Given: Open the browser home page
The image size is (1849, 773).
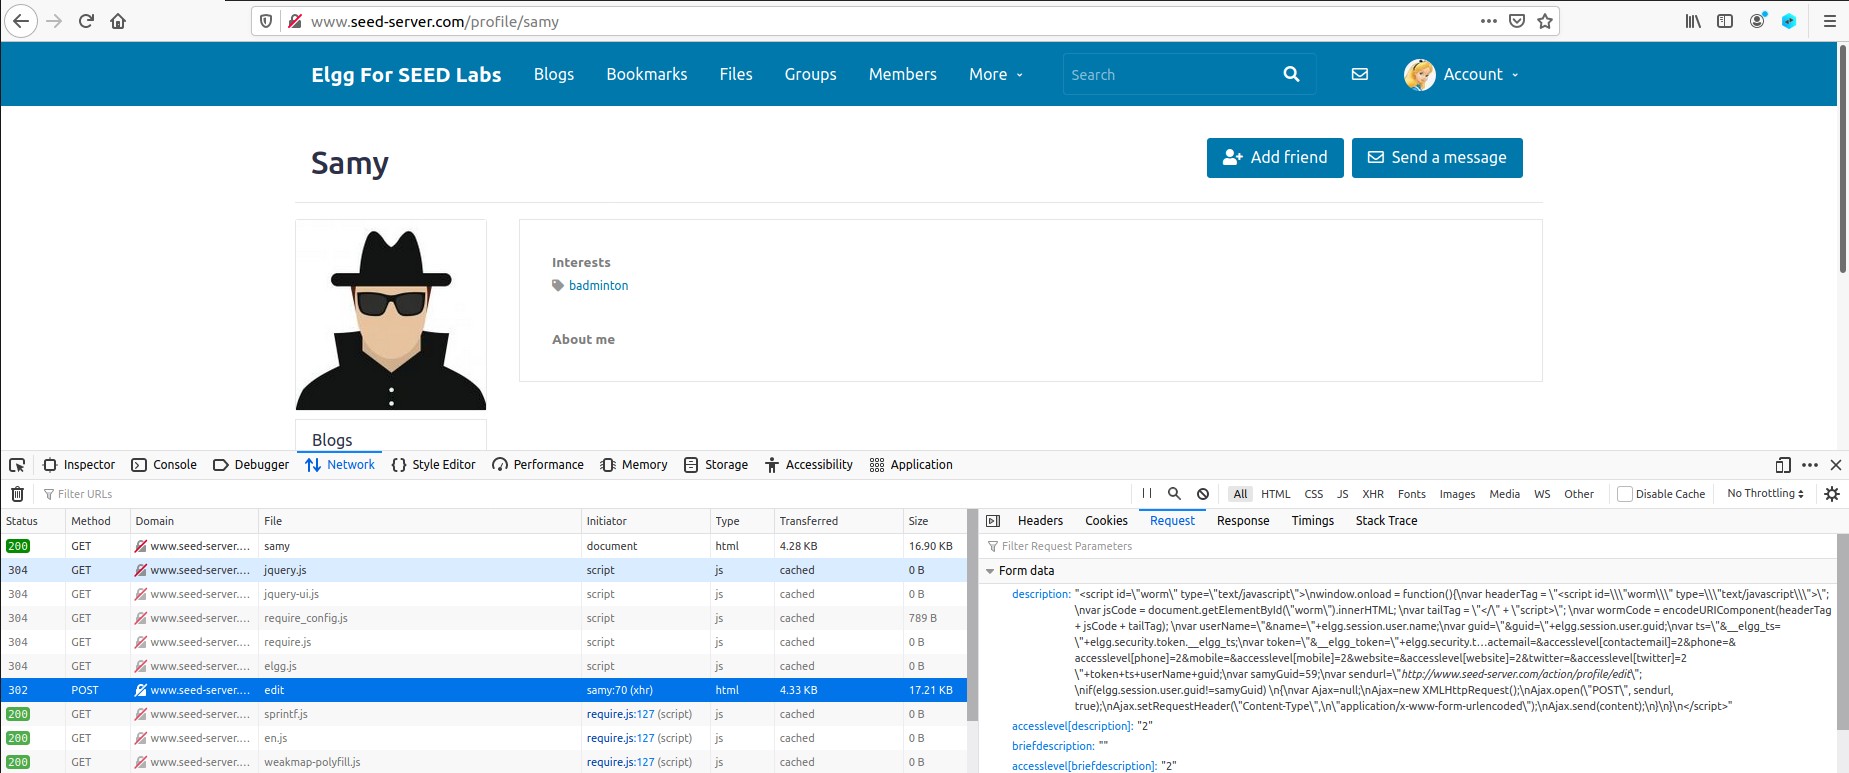Looking at the screenshot, I should [x=118, y=21].
